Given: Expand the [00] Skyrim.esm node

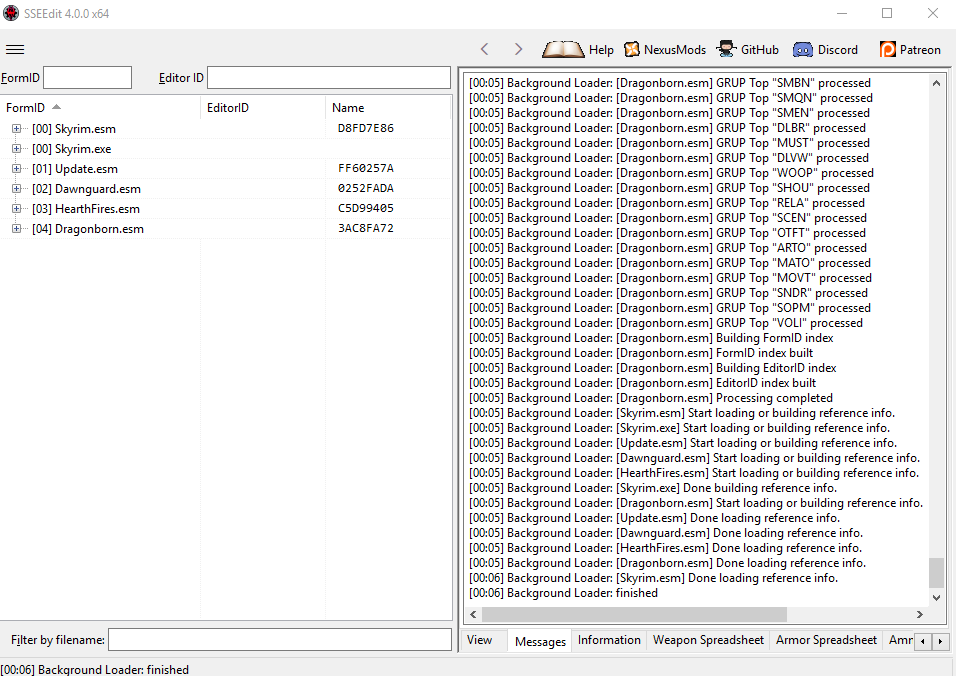Looking at the screenshot, I should point(16,129).
